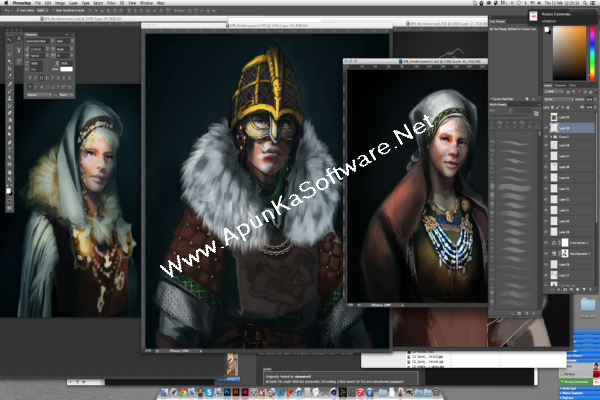Toggle the Auto-Select checkbox in the options bar
Viewport: 600px width, 400px height.
18,11
